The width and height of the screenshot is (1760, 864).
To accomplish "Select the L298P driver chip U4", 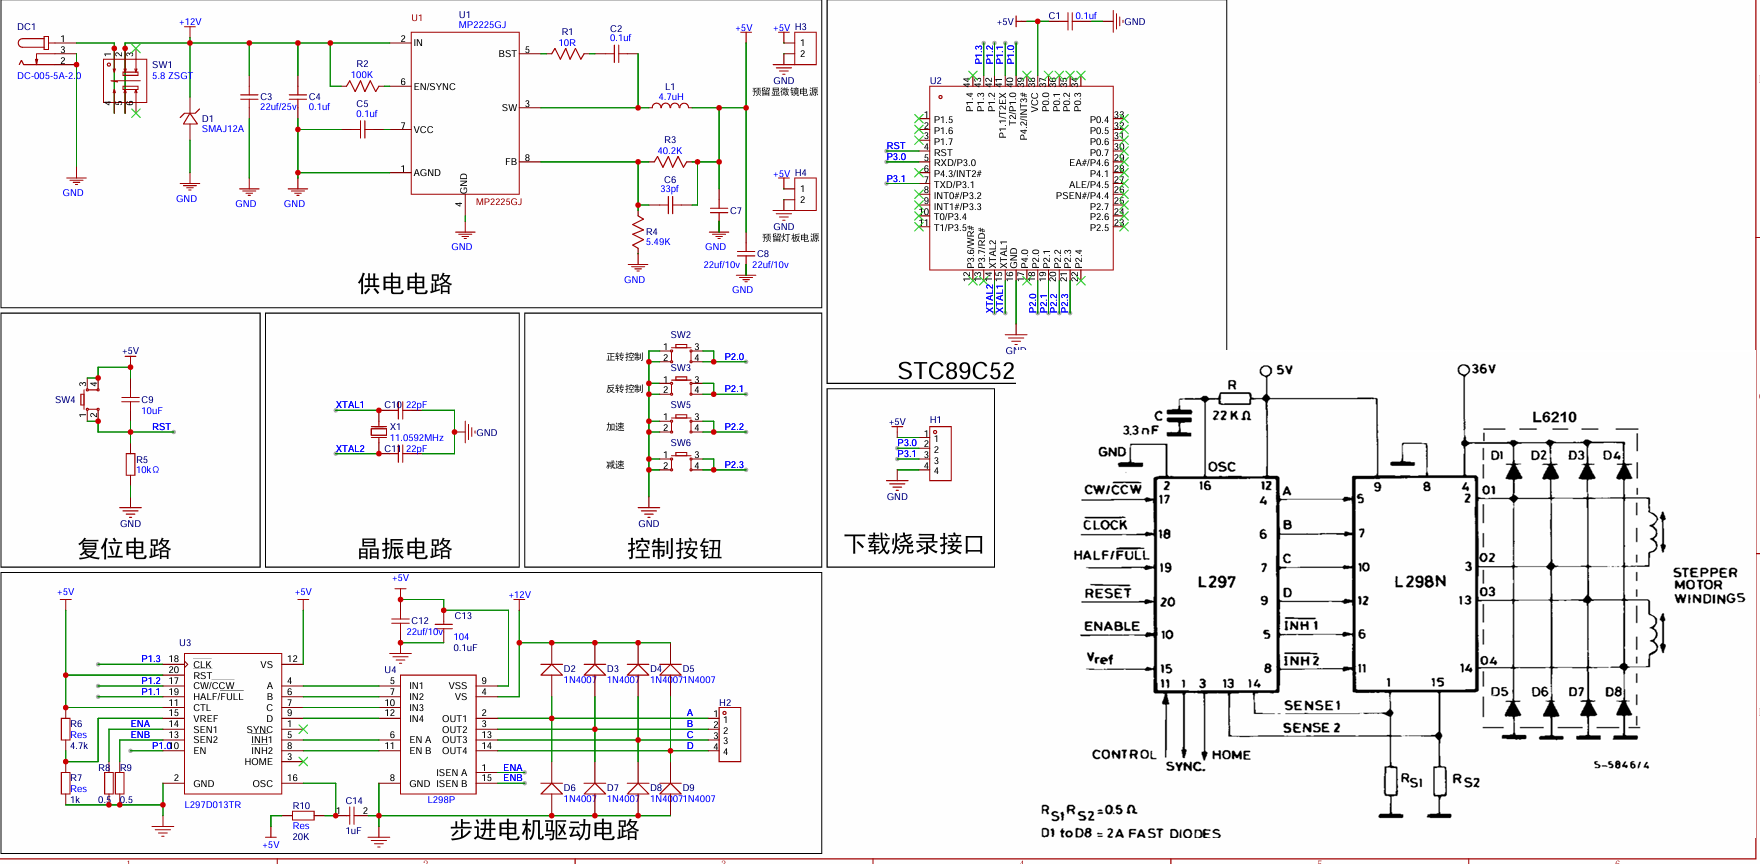I will pyautogui.click(x=440, y=734).
